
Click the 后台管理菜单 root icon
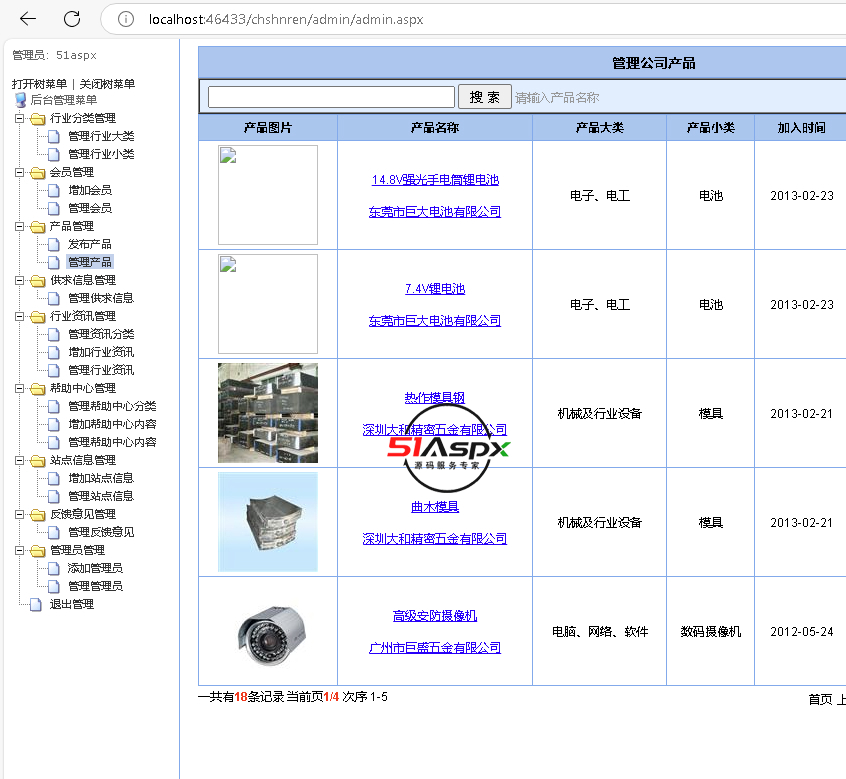pos(20,100)
